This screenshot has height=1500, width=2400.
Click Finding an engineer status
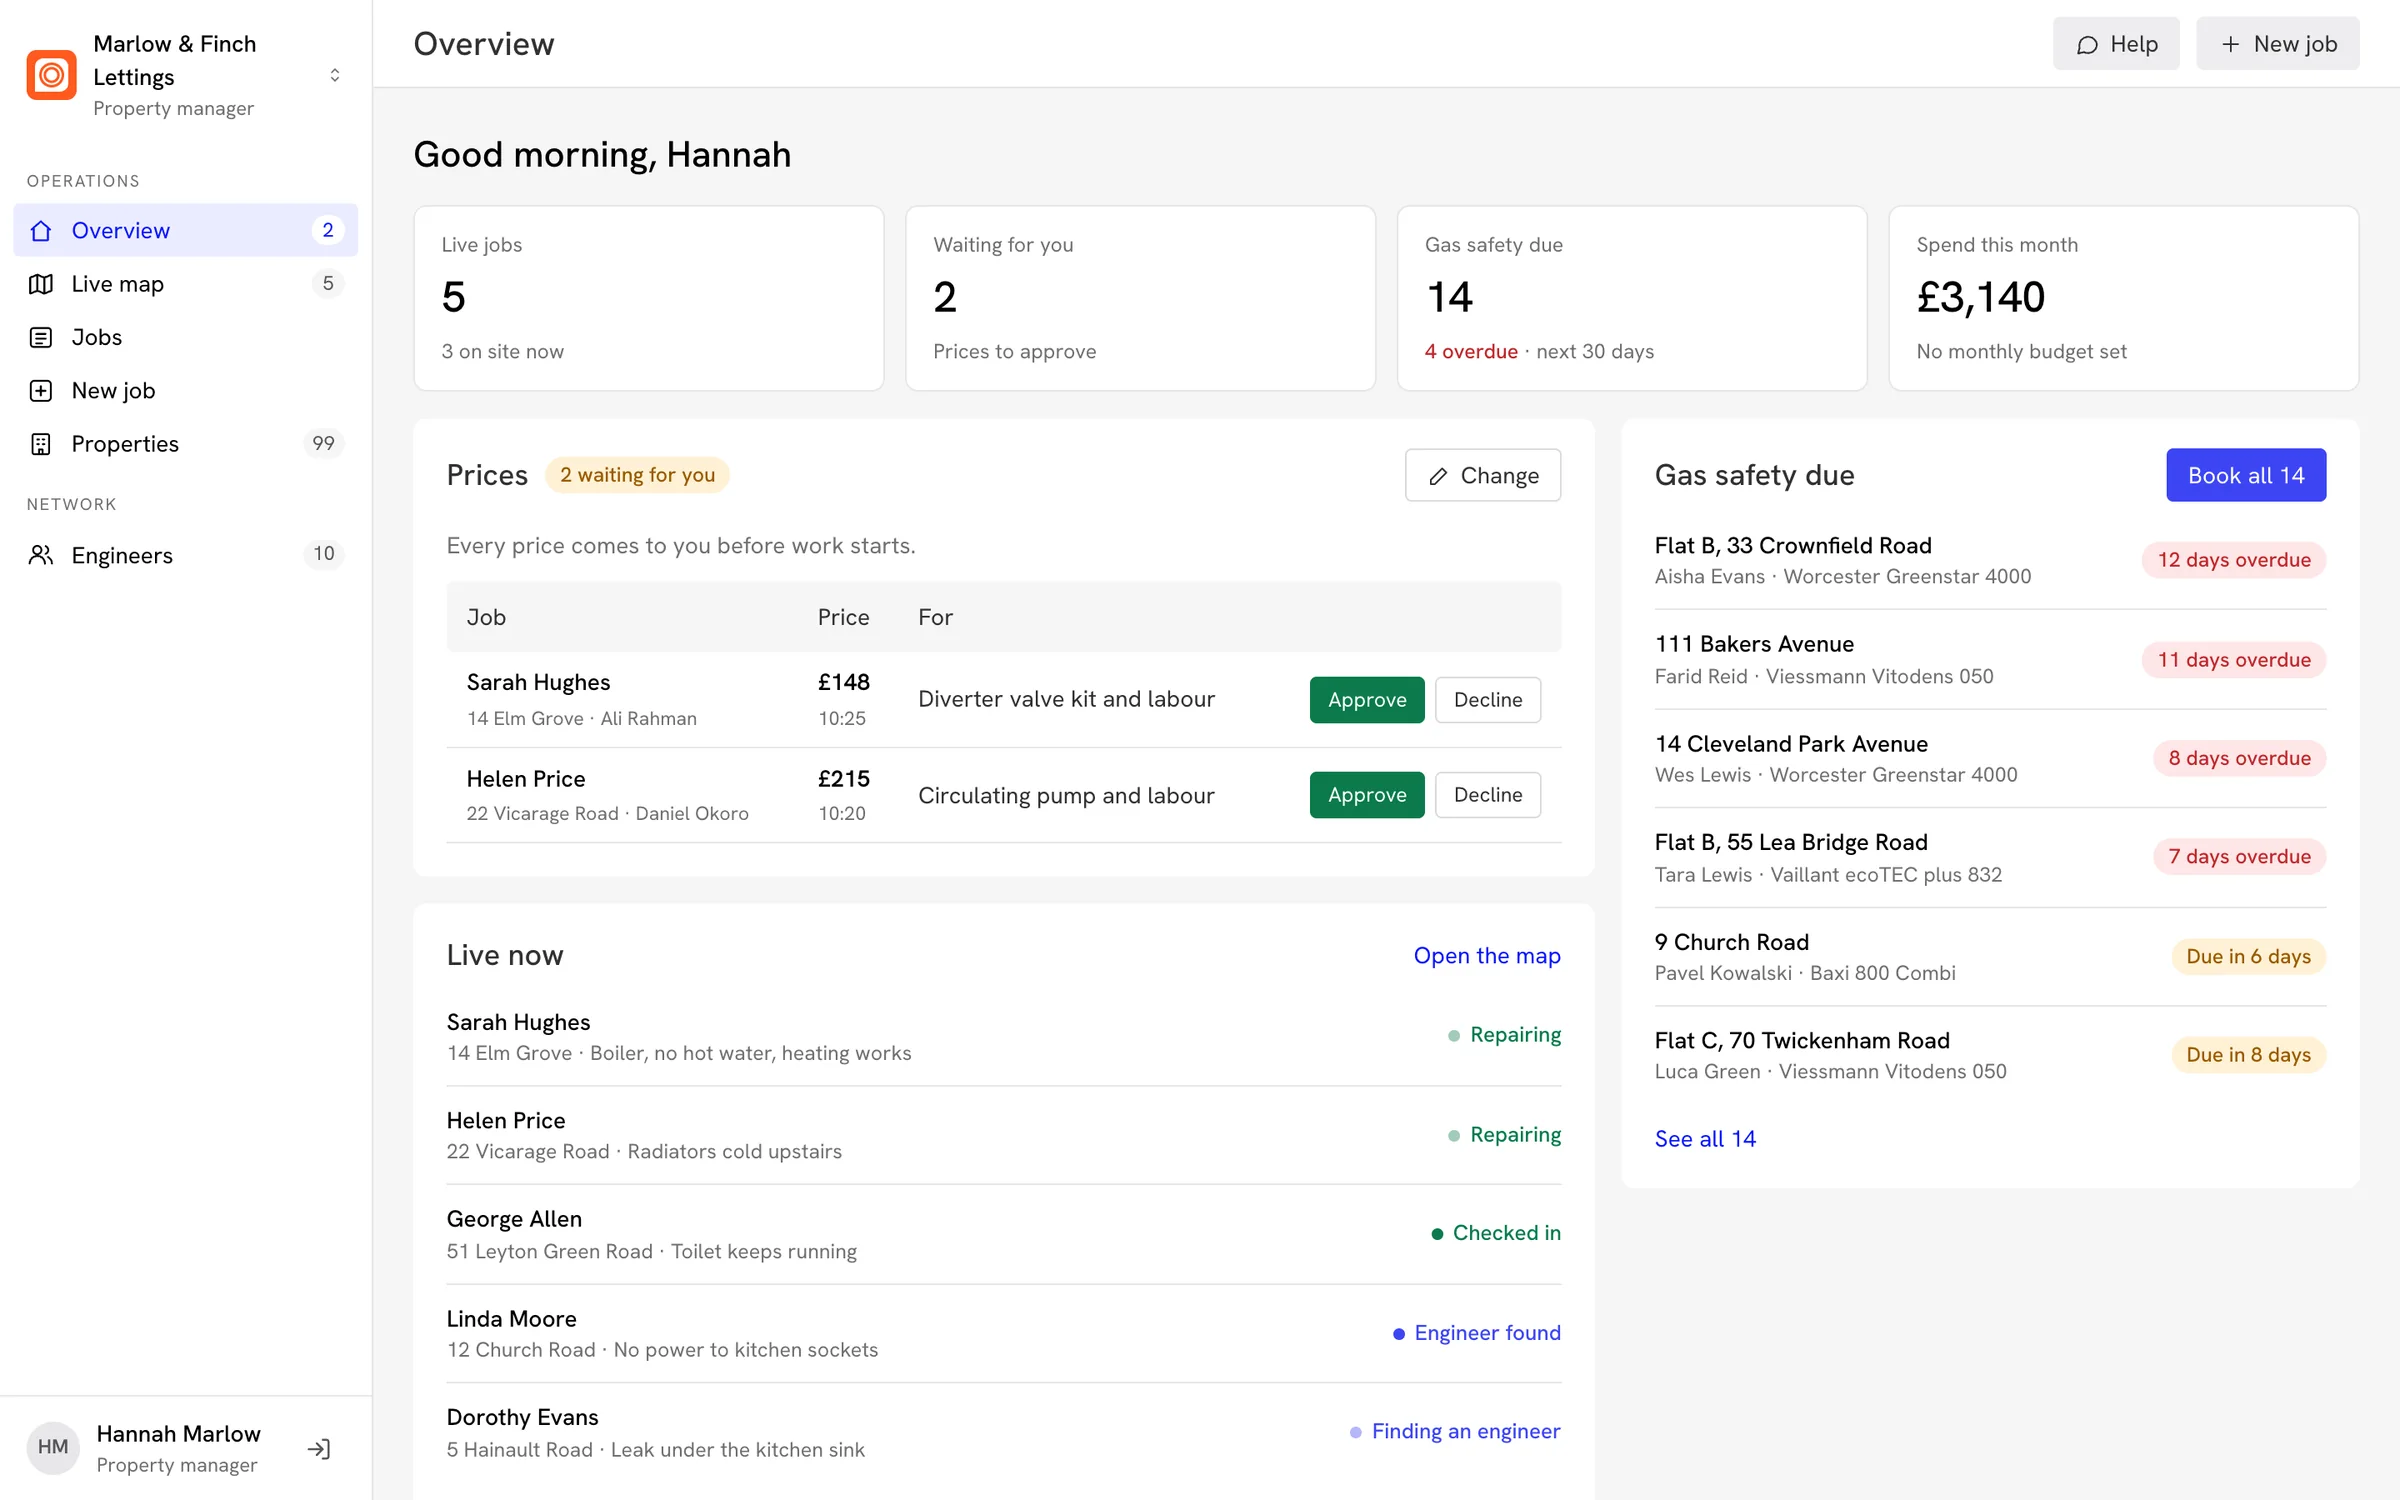click(x=1455, y=1431)
